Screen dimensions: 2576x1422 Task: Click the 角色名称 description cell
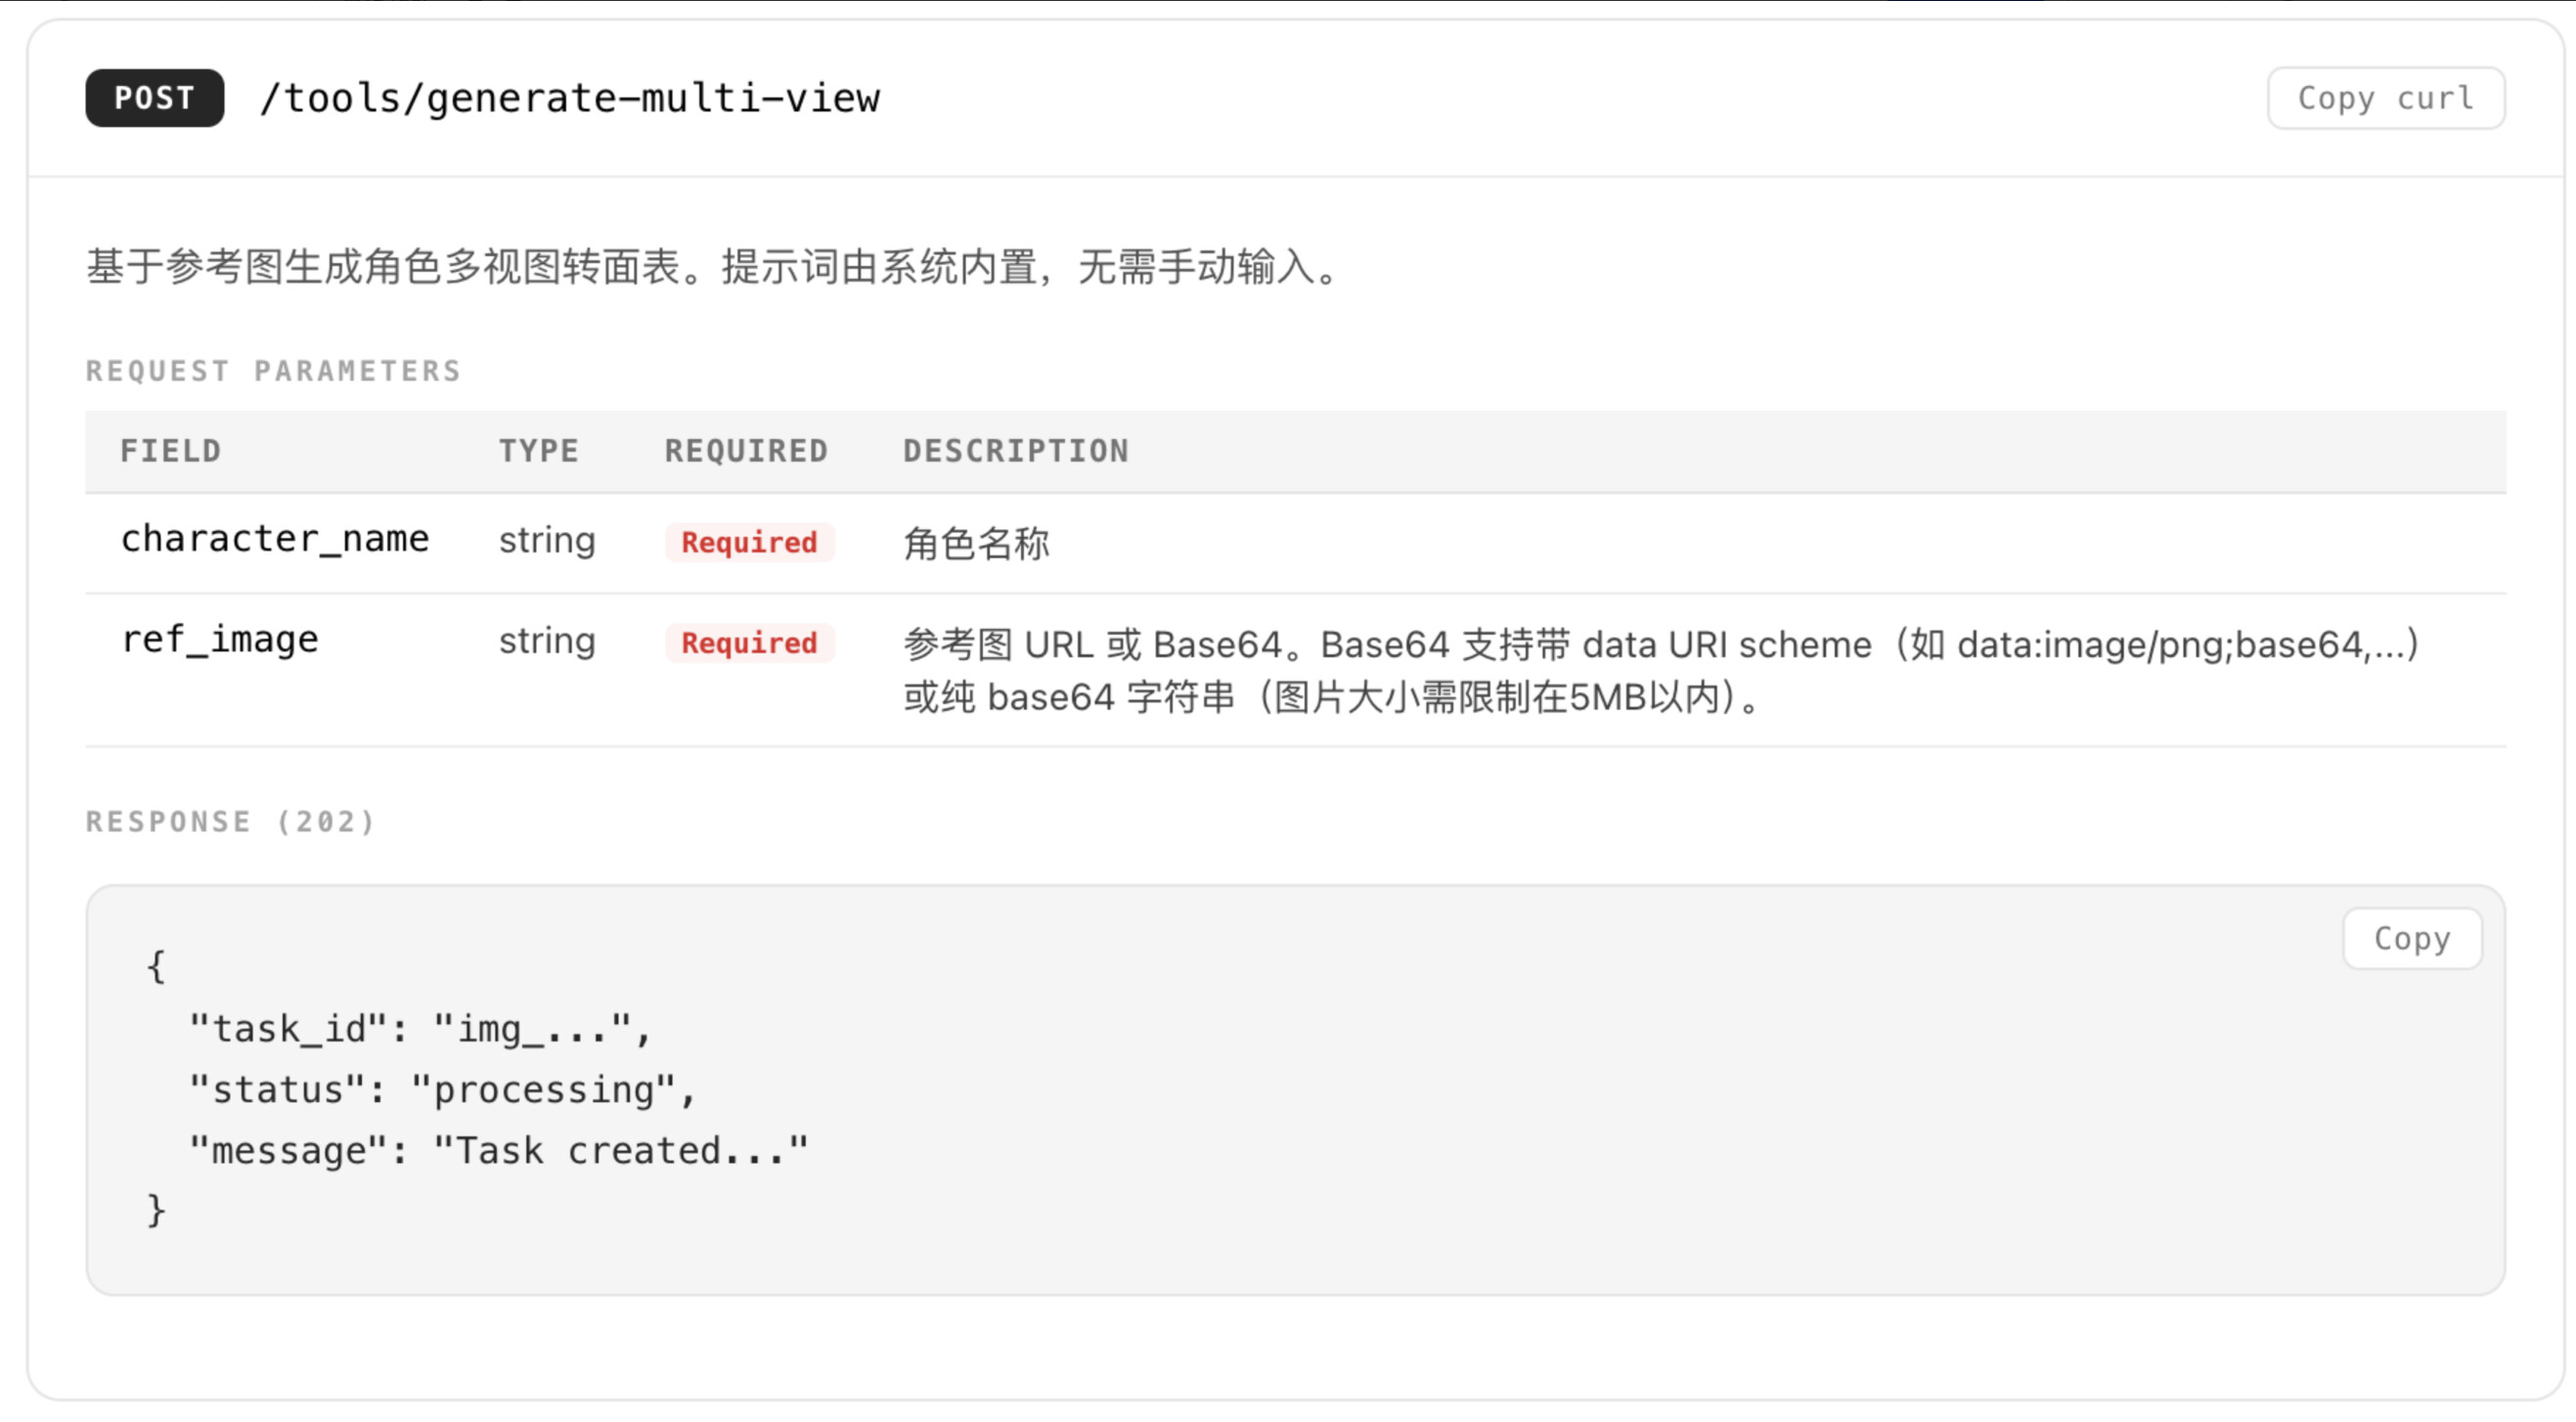pos(976,543)
